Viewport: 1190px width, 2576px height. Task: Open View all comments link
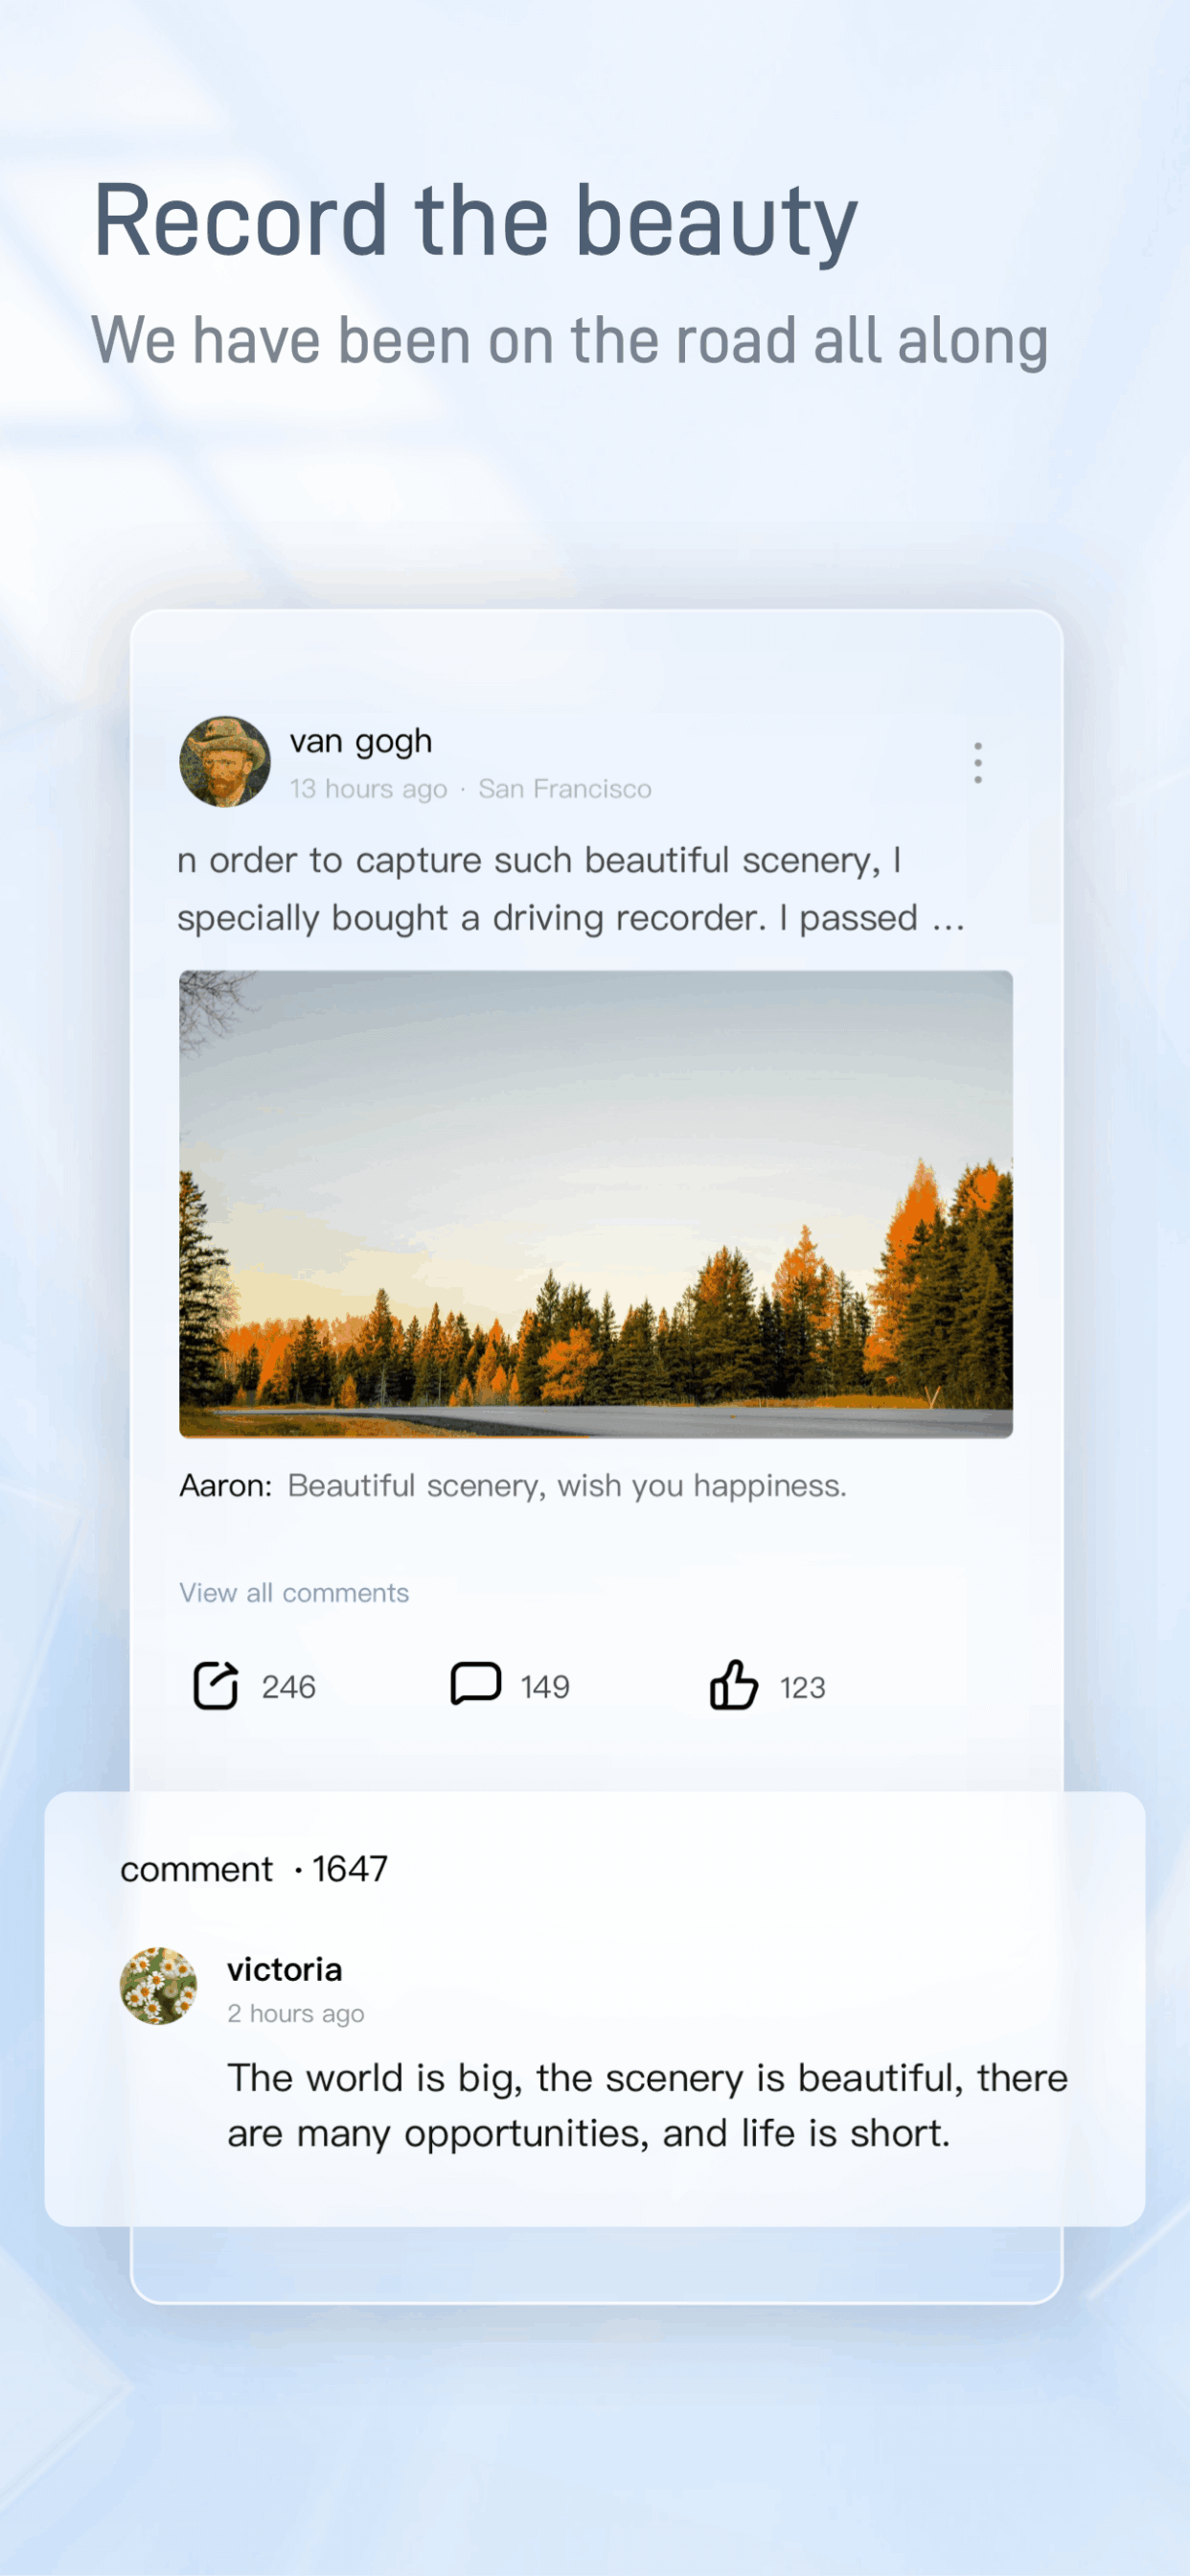[294, 1593]
